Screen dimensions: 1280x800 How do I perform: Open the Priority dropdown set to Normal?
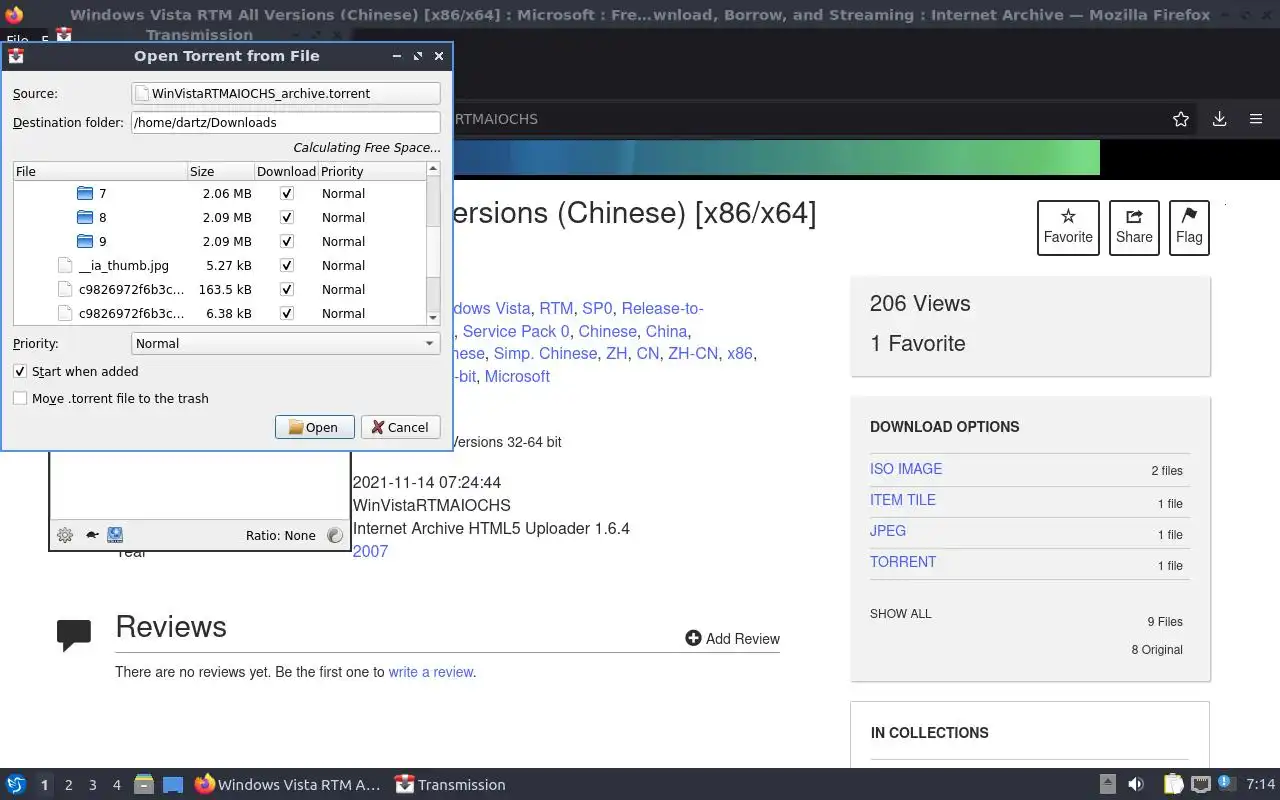click(x=286, y=343)
